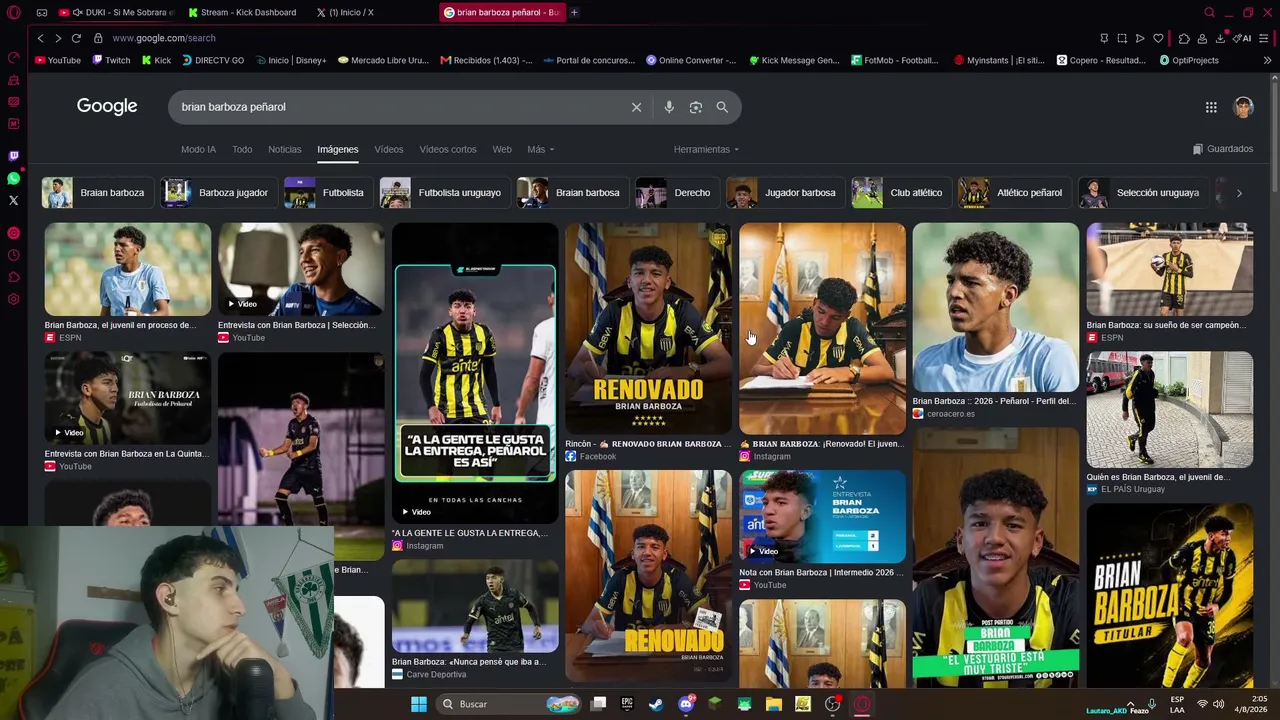Open the Downloads icon in the toolbar
1280x720 pixels.
tap(1221, 38)
